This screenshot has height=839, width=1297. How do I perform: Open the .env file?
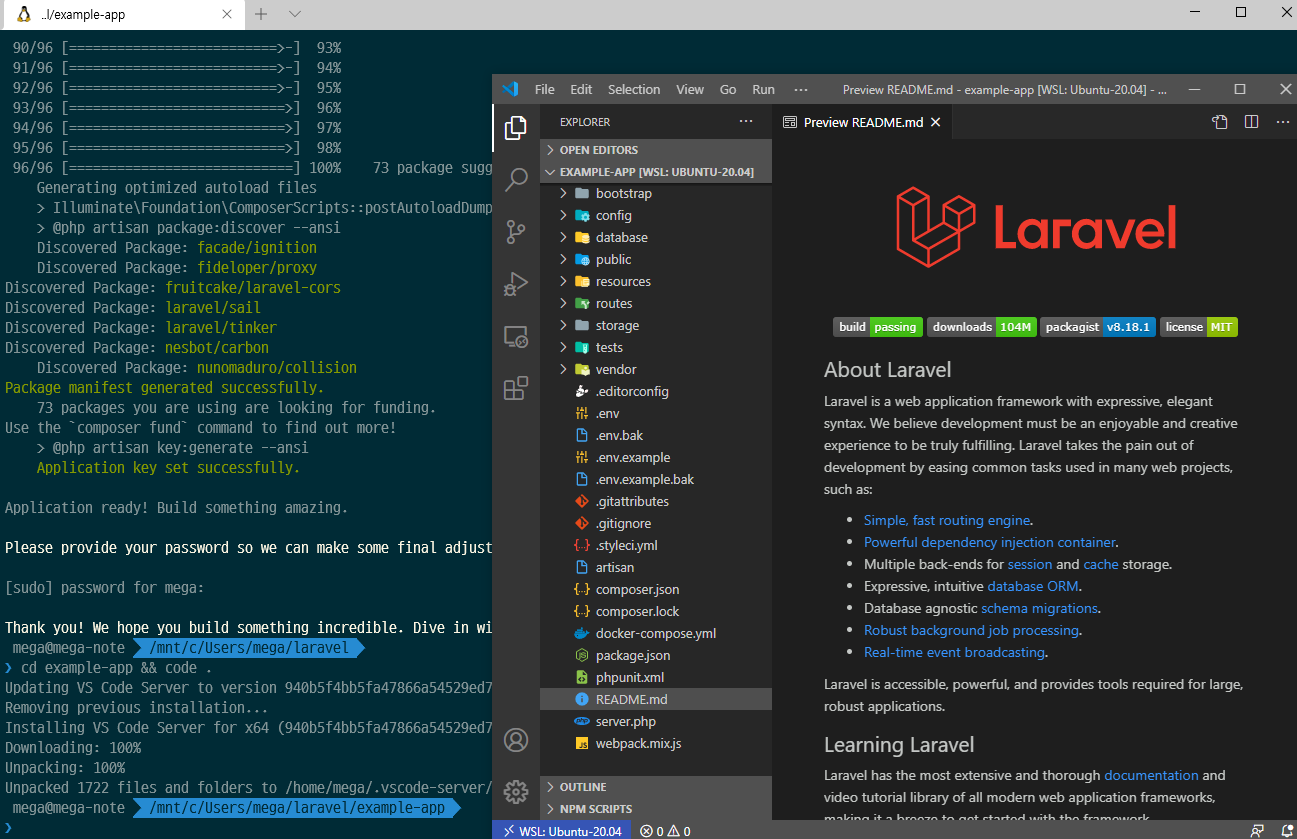coord(656,413)
